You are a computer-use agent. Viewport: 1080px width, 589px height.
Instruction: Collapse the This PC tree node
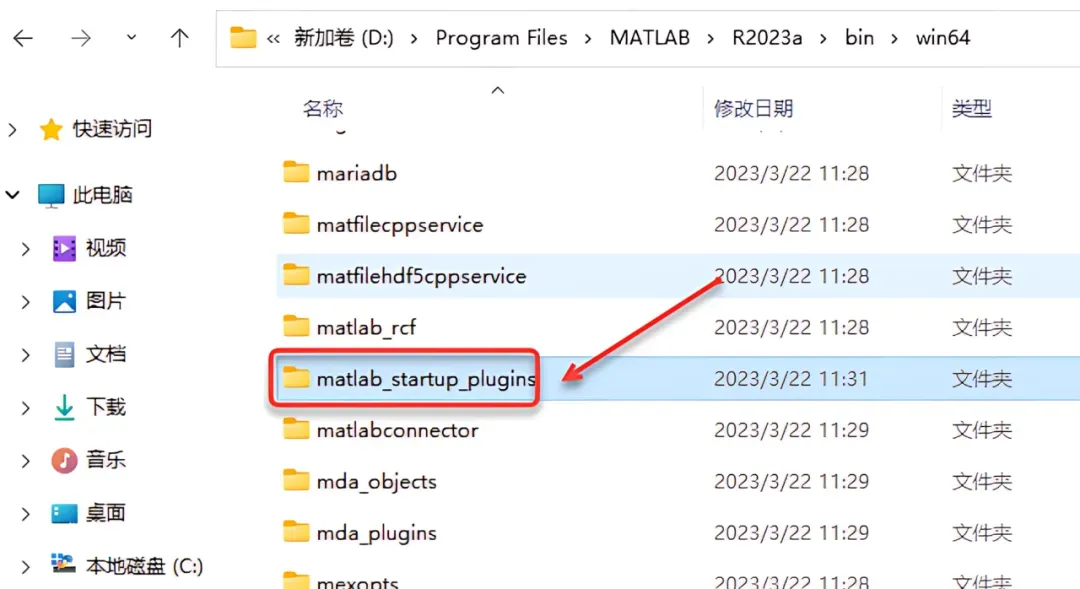tap(12, 195)
